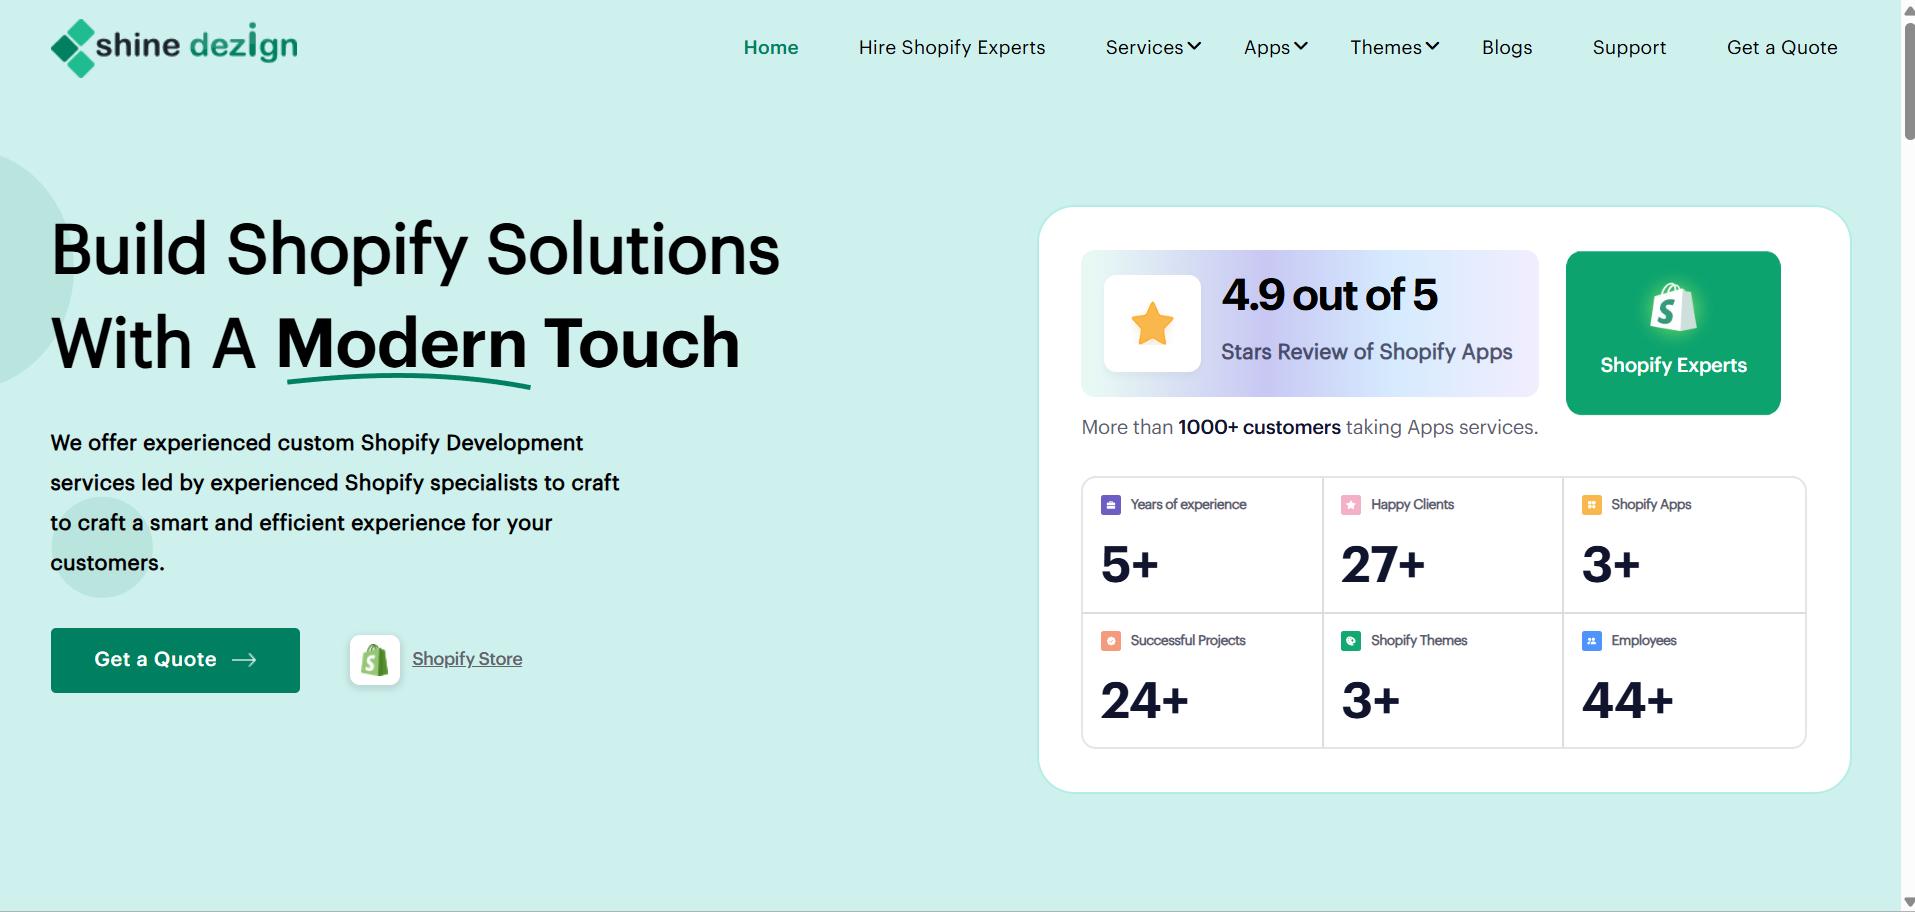This screenshot has width=1915, height=912.
Task: Click the Shine Dezign logo
Action: coord(174,47)
